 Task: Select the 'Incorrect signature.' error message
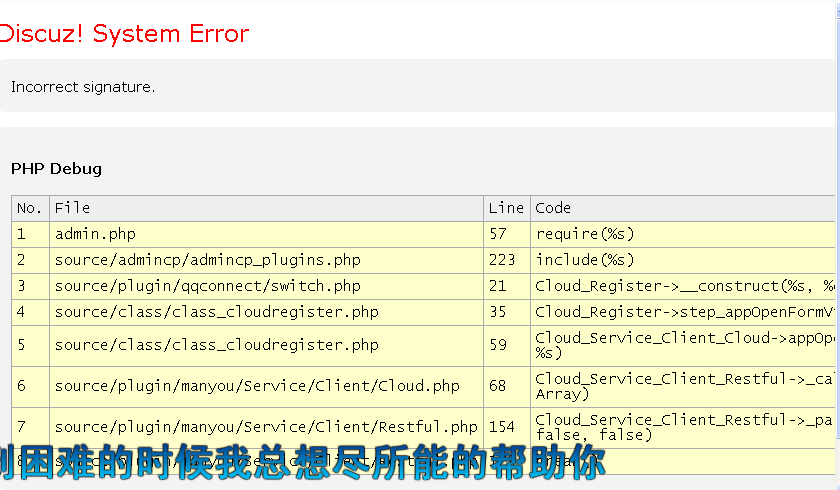click(83, 87)
